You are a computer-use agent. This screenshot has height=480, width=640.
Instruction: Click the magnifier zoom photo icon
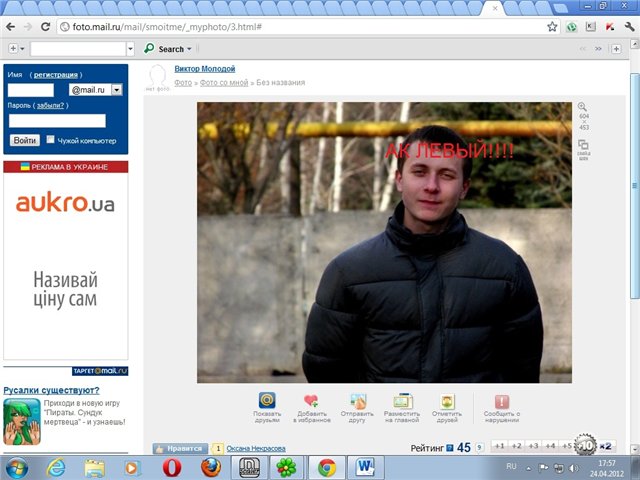pyautogui.click(x=582, y=107)
